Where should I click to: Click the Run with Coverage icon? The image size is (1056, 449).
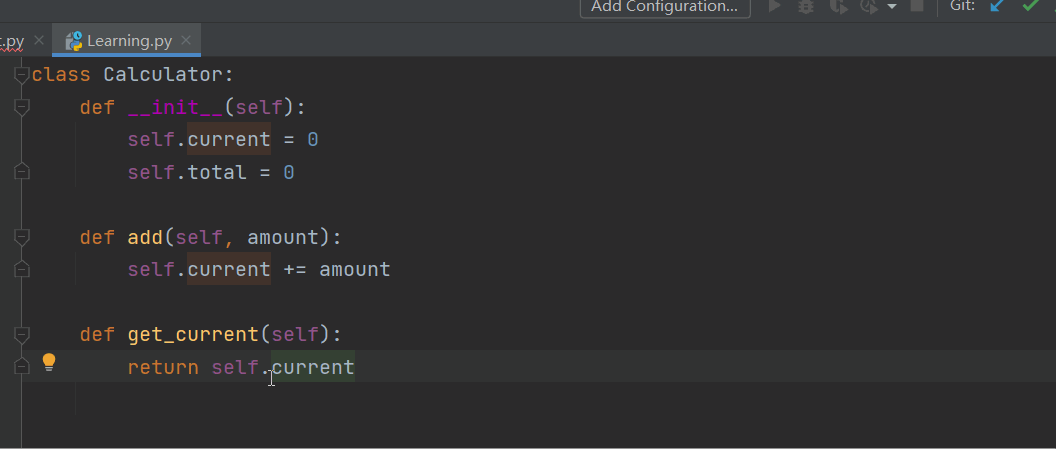(838, 7)
